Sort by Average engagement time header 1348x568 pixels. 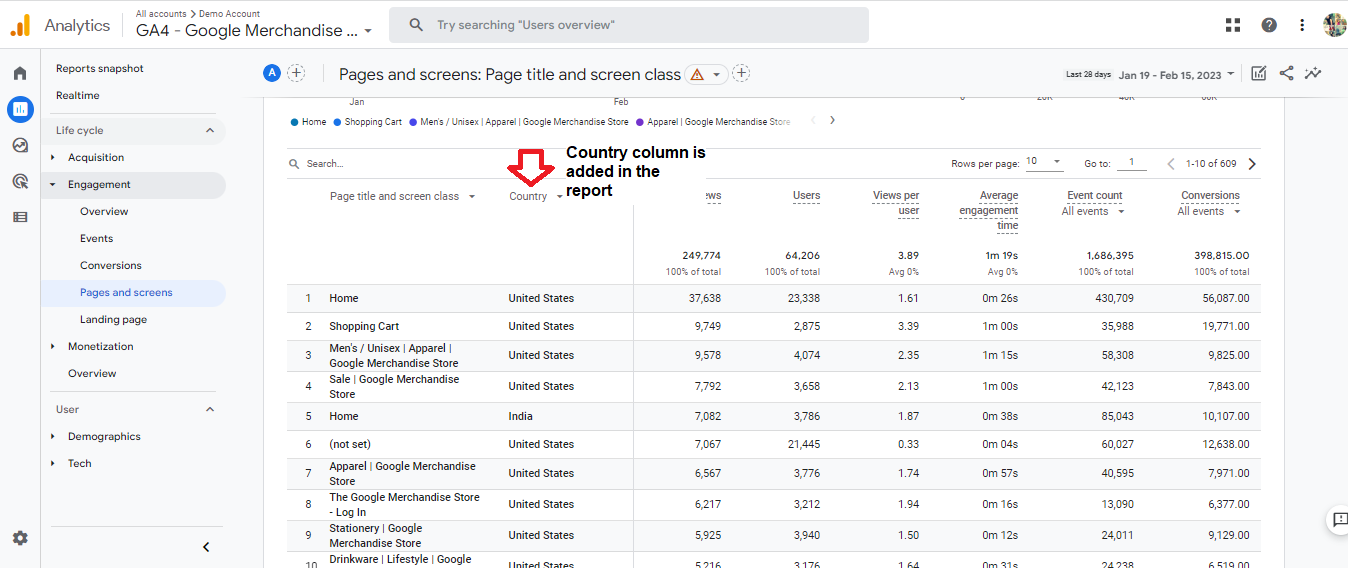click(x=988, y=210)
